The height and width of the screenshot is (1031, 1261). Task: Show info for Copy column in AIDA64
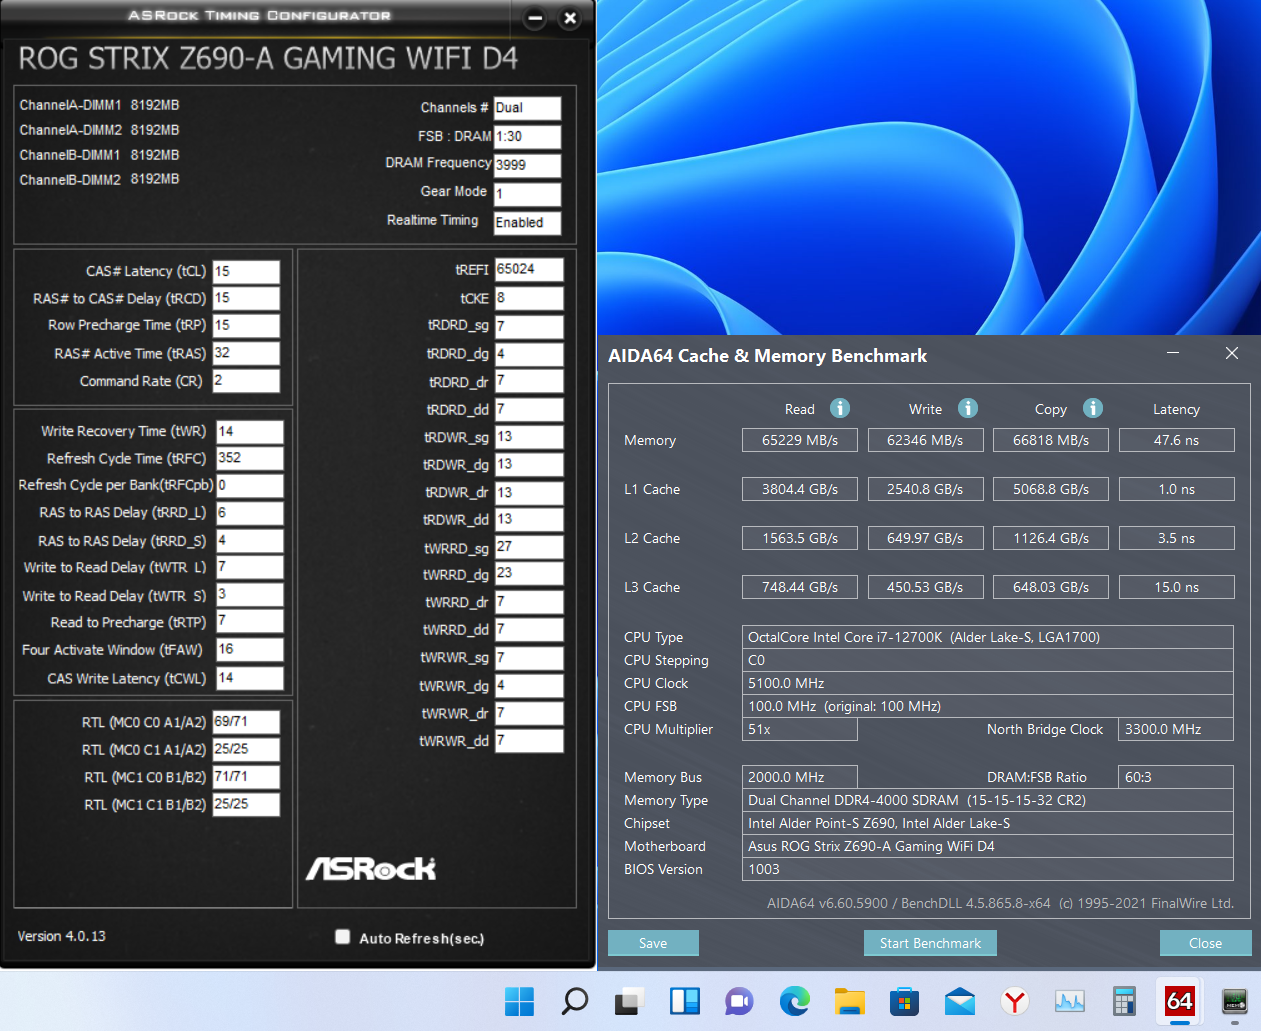(x=1093, y=408)
